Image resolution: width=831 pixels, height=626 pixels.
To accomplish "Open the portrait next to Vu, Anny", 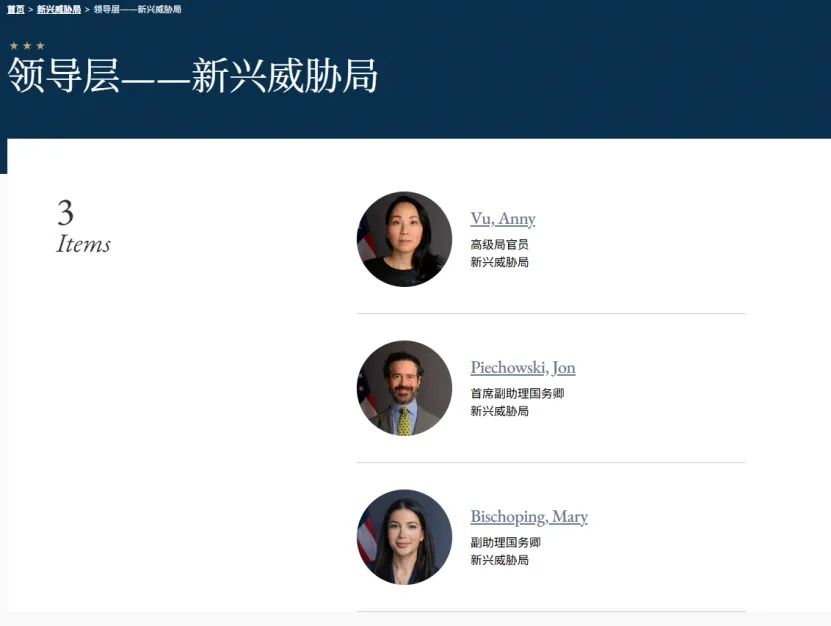I will tap(404, 239).
